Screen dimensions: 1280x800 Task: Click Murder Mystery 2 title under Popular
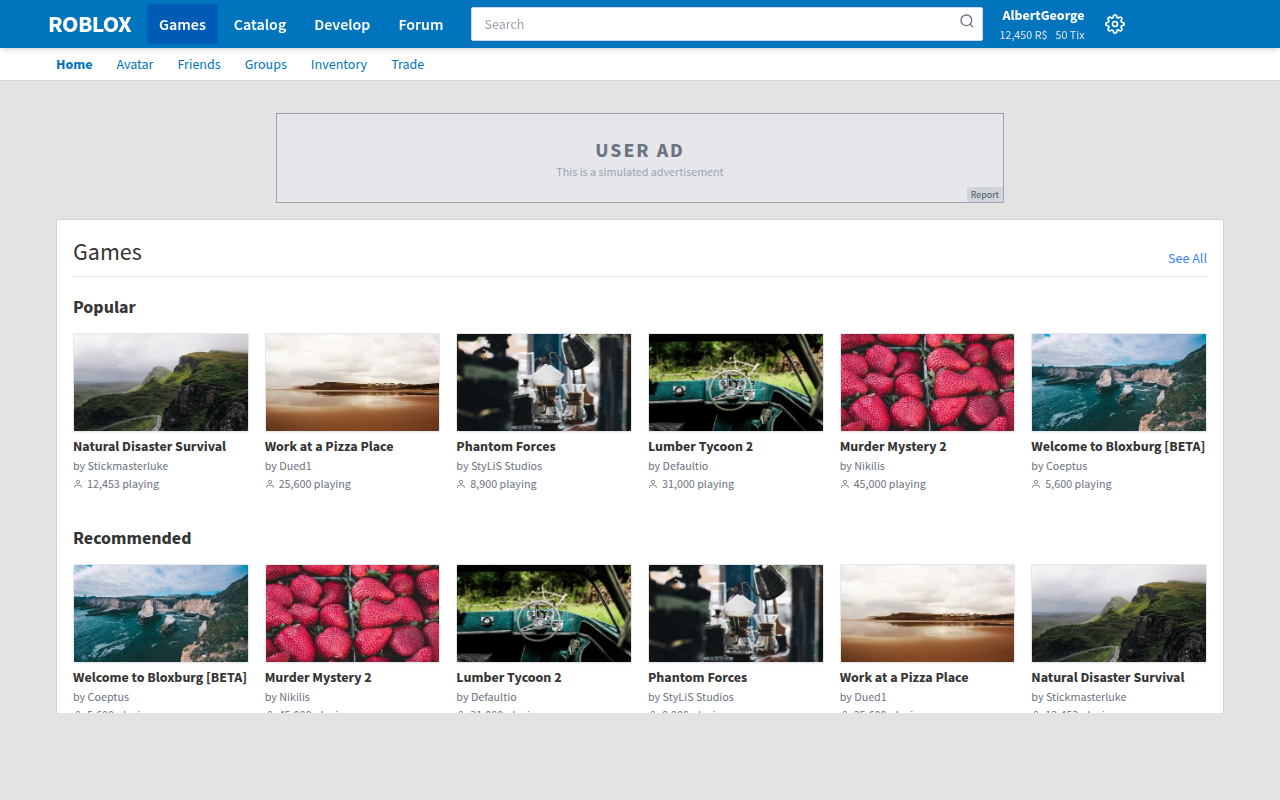click(x=893, y=446)
